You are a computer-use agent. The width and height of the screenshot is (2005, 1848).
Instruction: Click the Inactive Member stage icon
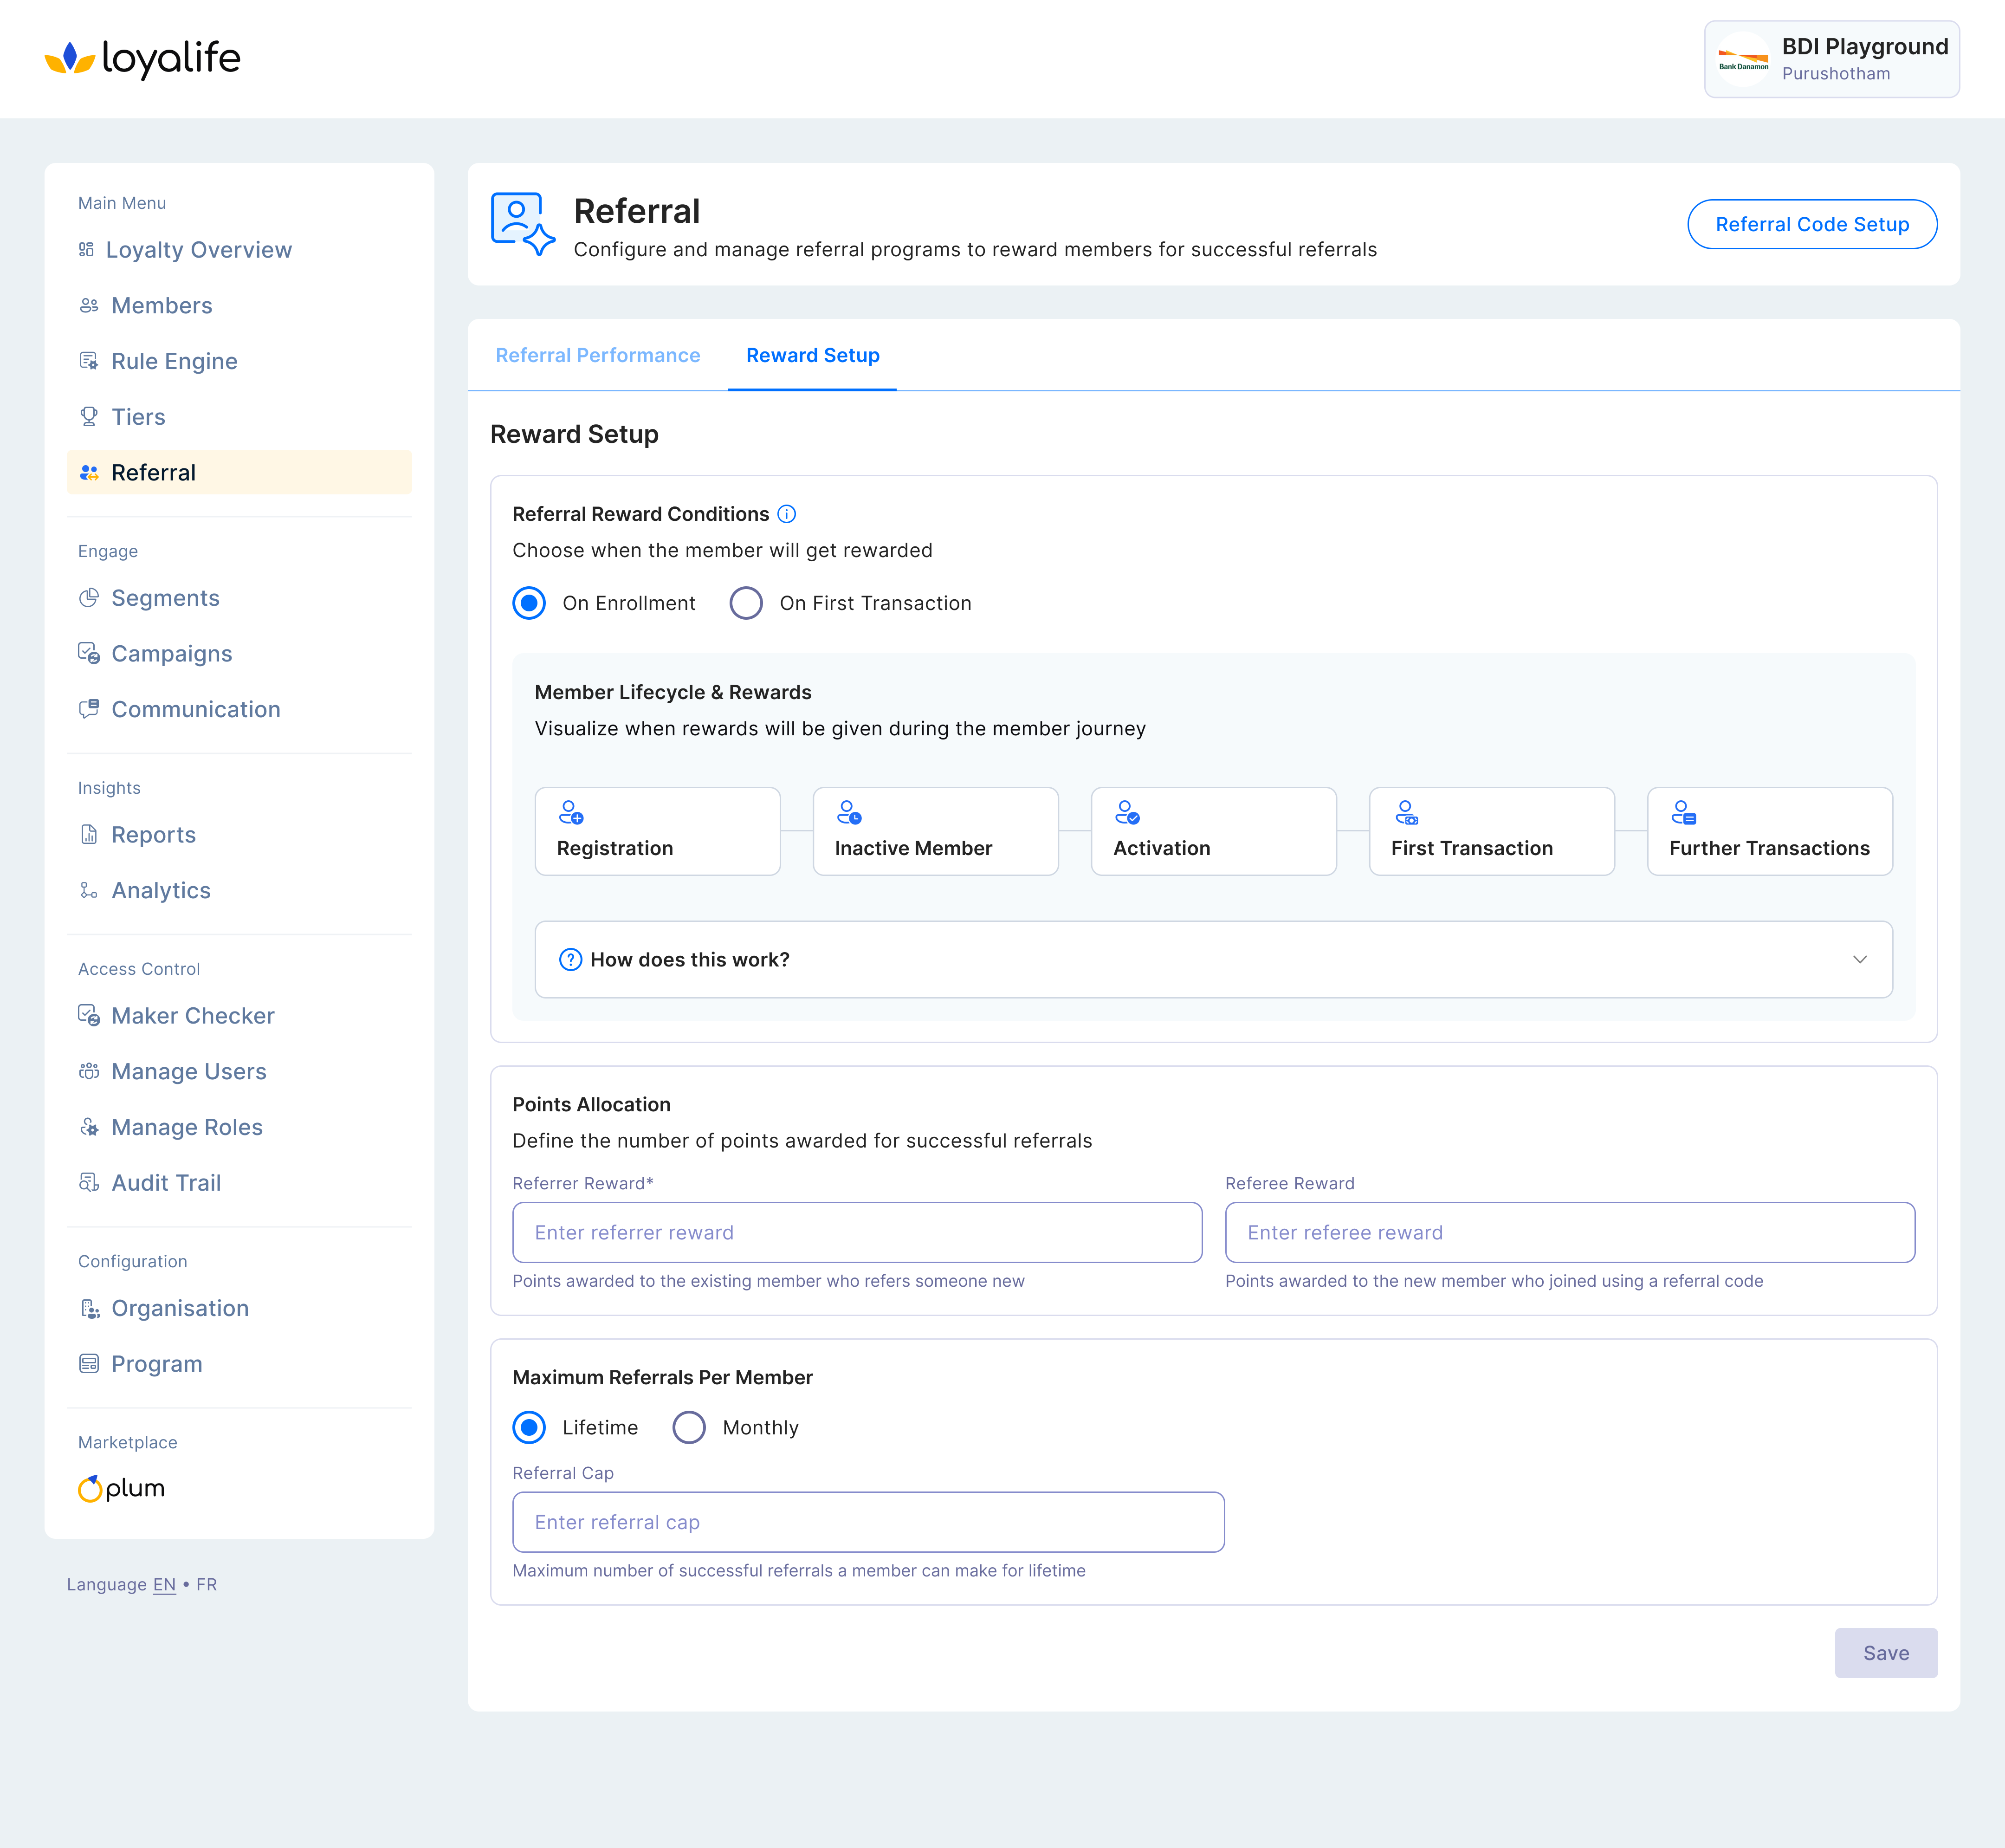point(848,812)
